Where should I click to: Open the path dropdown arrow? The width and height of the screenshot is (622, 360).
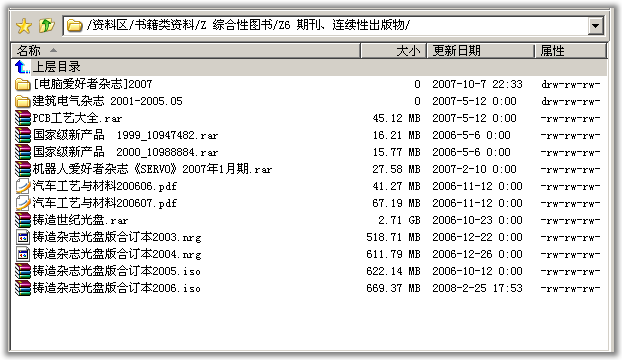point(595,26)
